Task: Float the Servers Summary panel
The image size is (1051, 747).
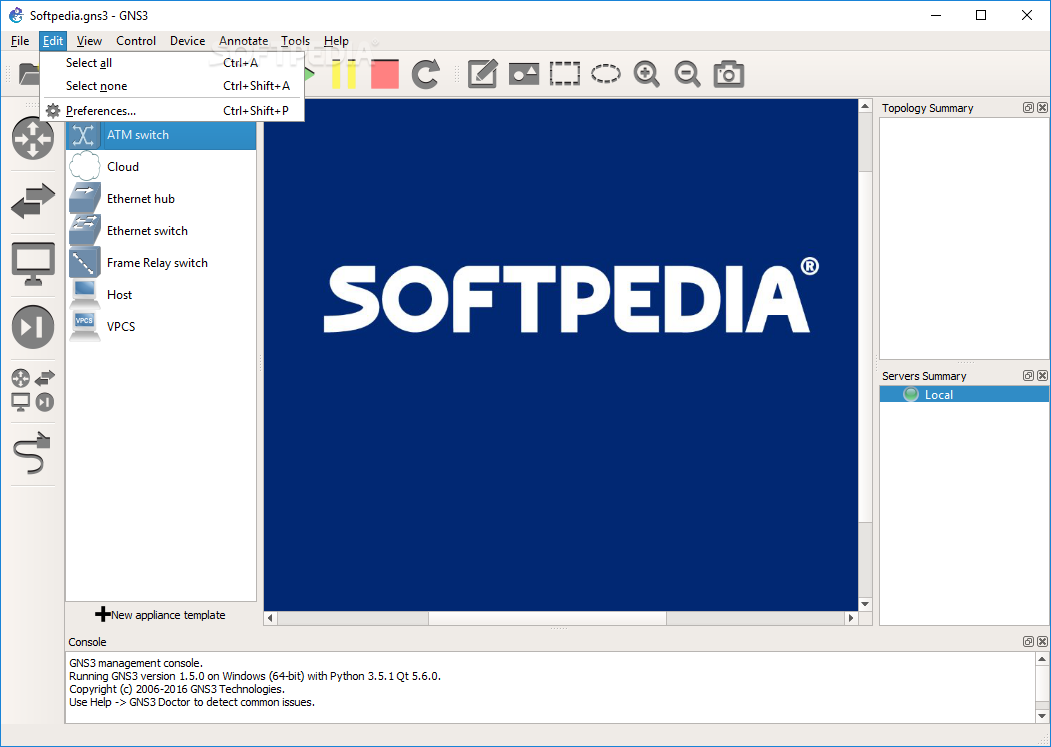Action: point(1028,376)
